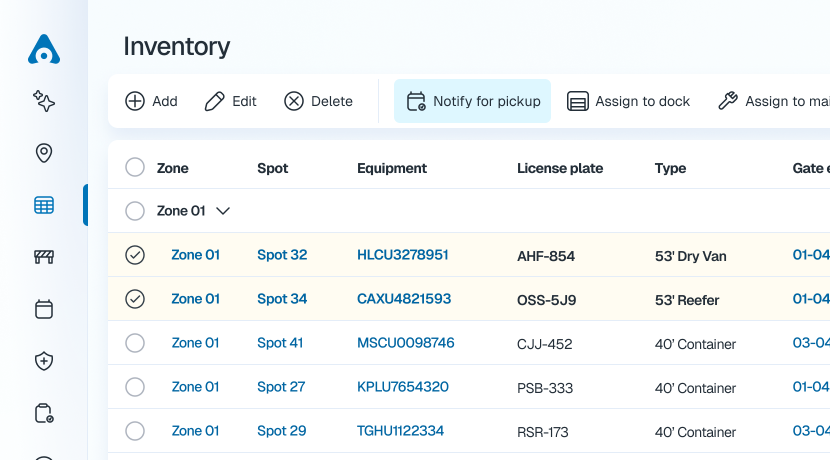Viewport: 830px width, 460px height.
Task: Click Edit in the toolbar
Action: 231,101
